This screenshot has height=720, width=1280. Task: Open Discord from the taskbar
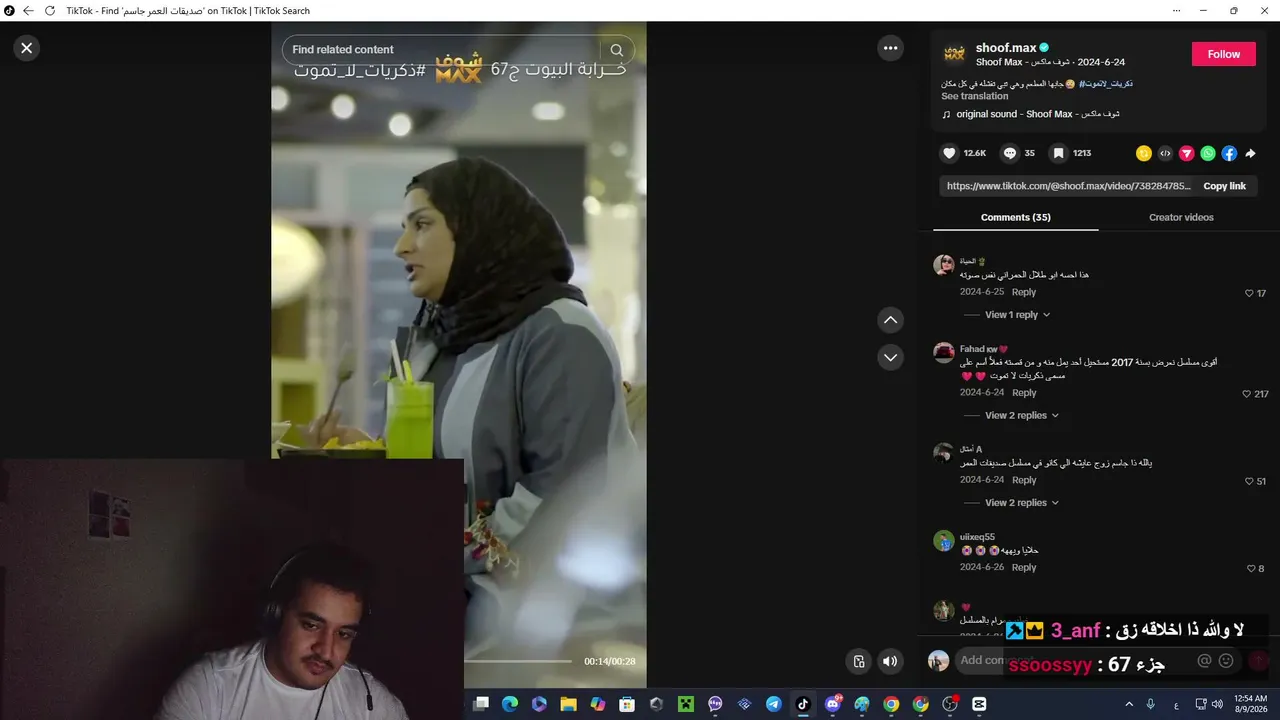point(832,704)
